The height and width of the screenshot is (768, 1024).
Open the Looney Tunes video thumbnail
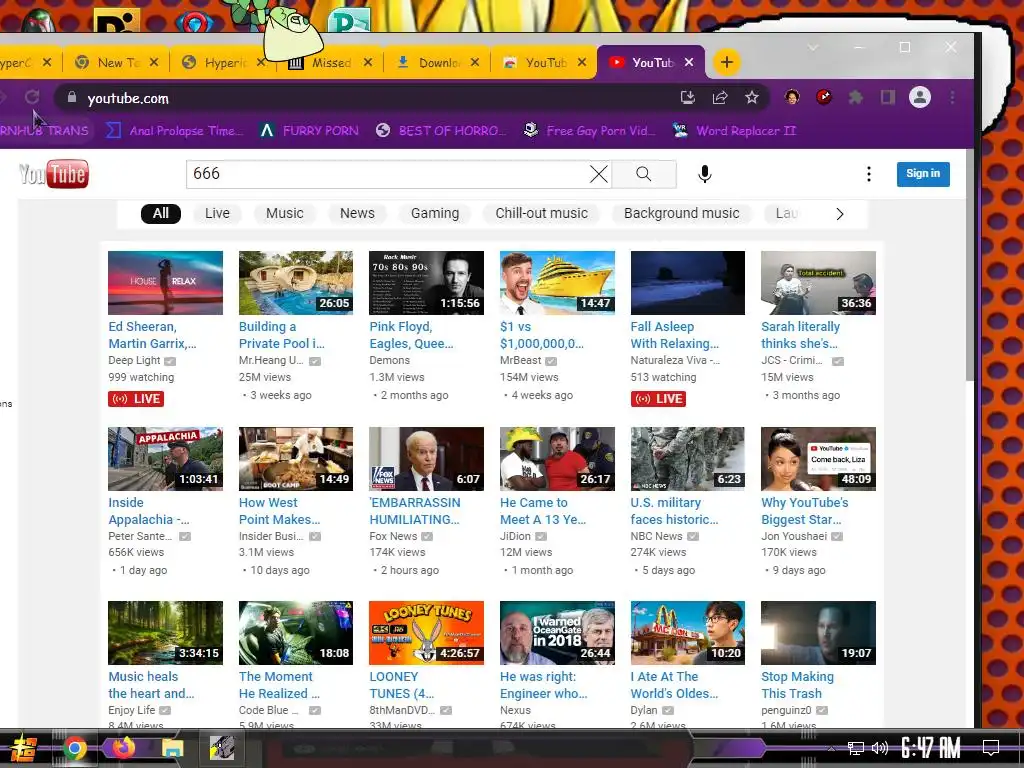(x=426, y=633)
